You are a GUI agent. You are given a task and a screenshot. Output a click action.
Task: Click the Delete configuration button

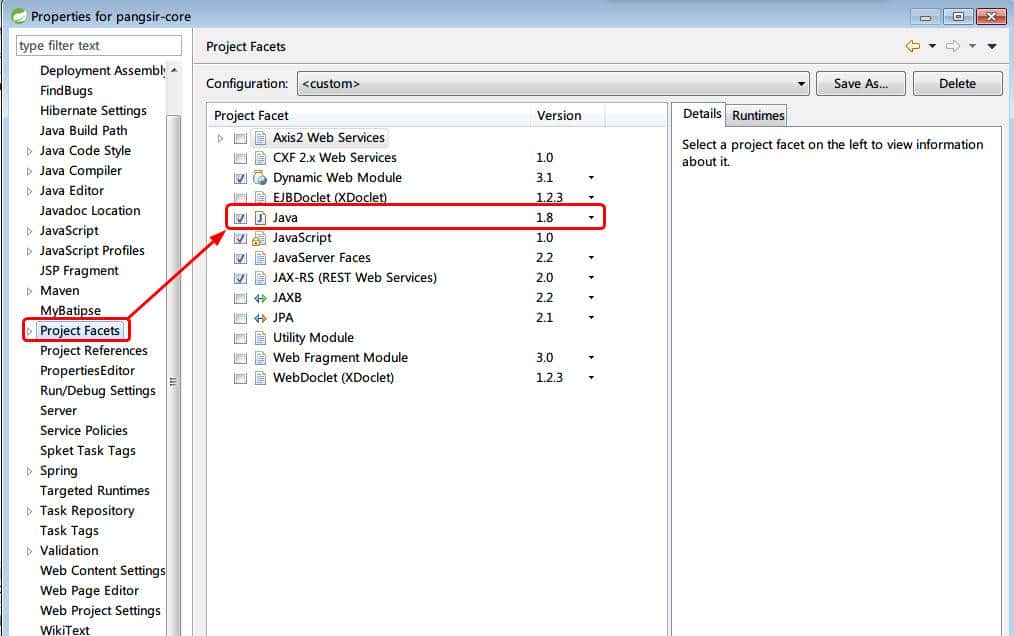tap(958, 83)
